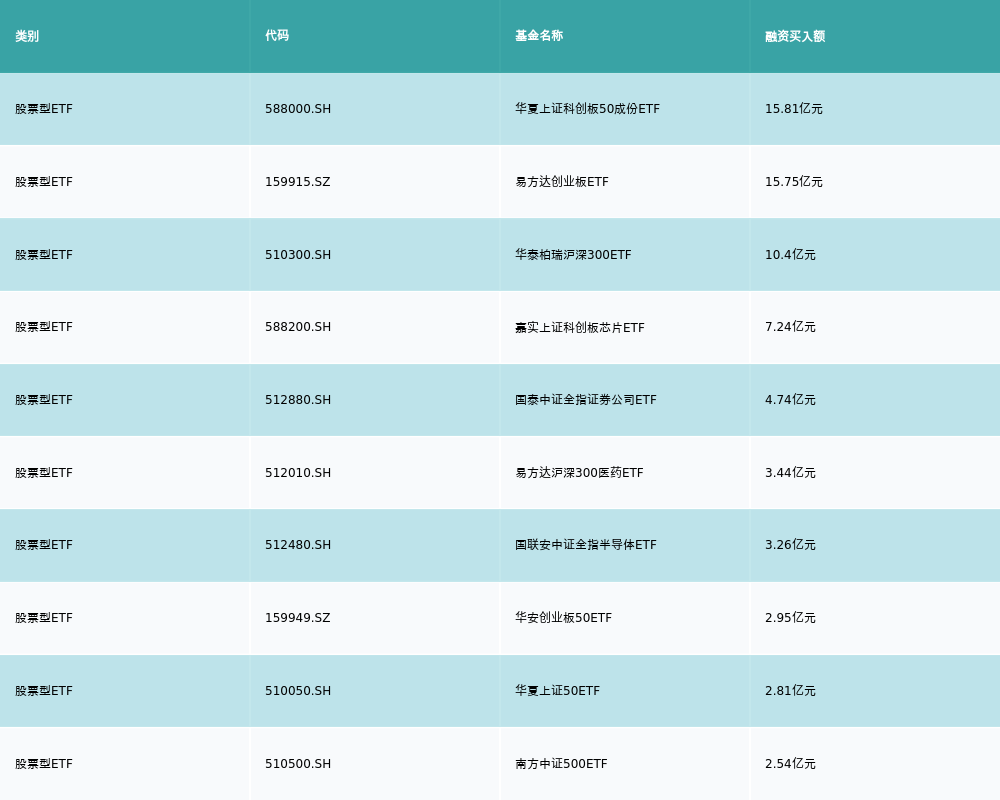Screen dimensions: 1000x800
Task: Select fund code 512480.SH
Action: (298, 545)
